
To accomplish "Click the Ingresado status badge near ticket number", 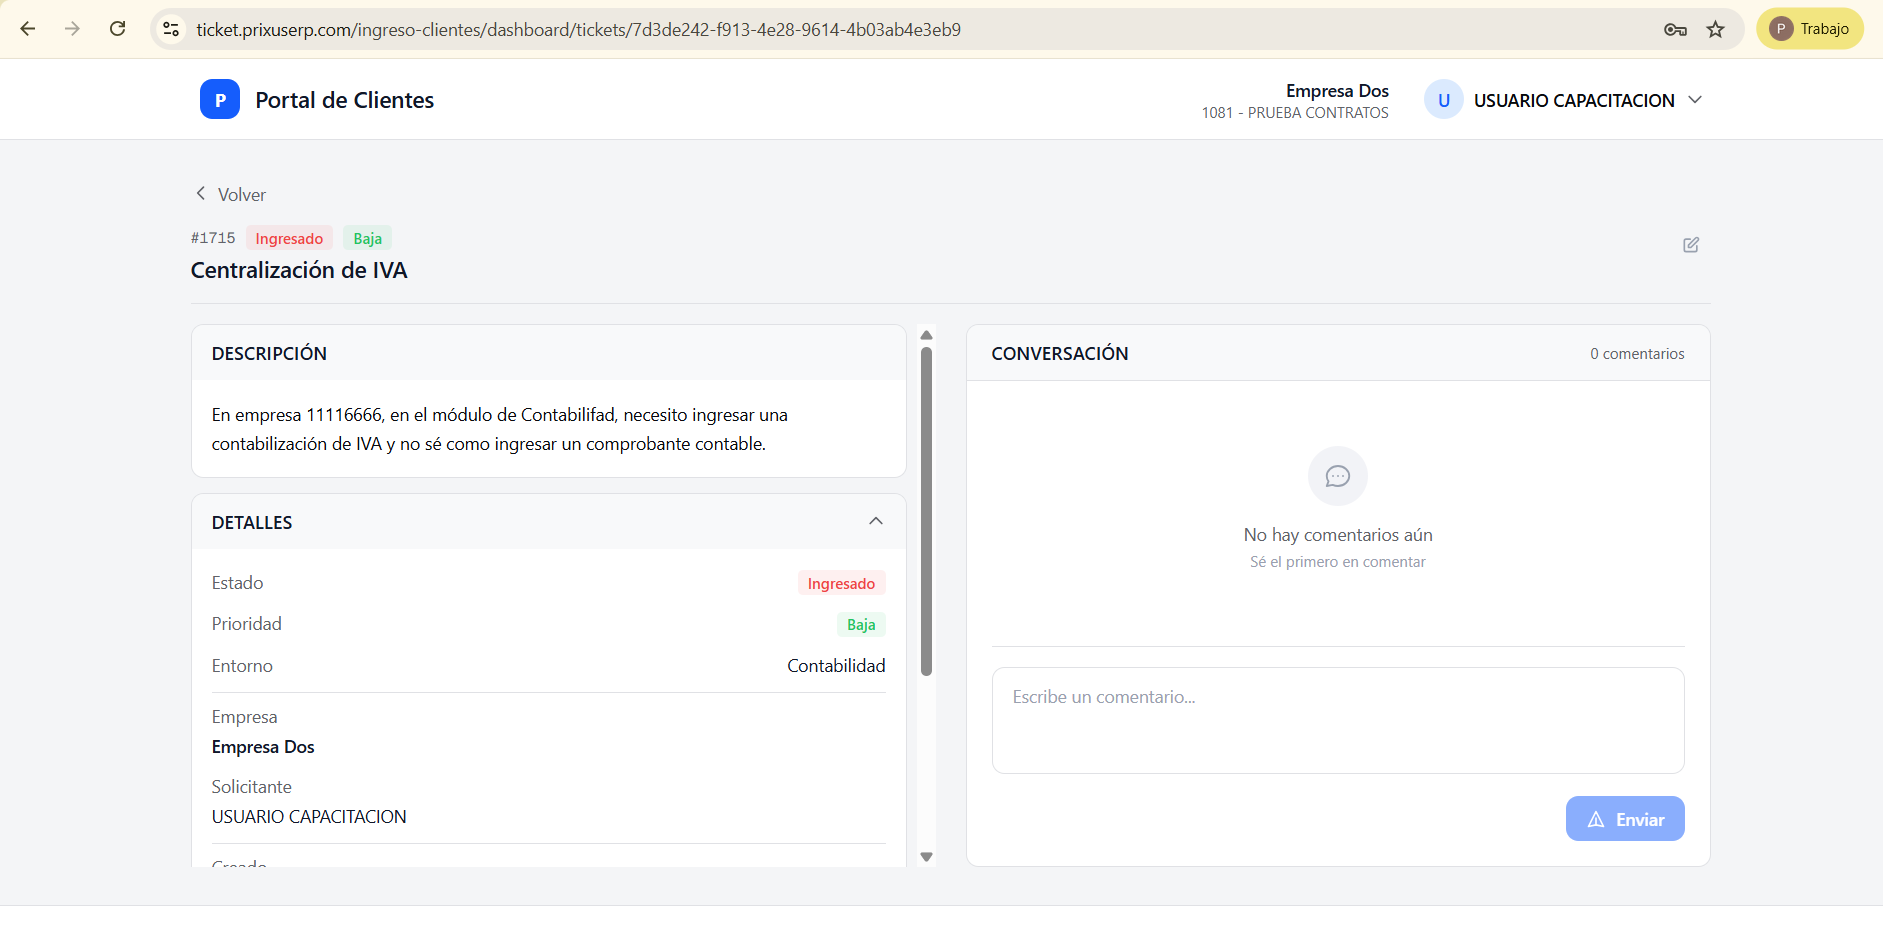I will [289, 238].
